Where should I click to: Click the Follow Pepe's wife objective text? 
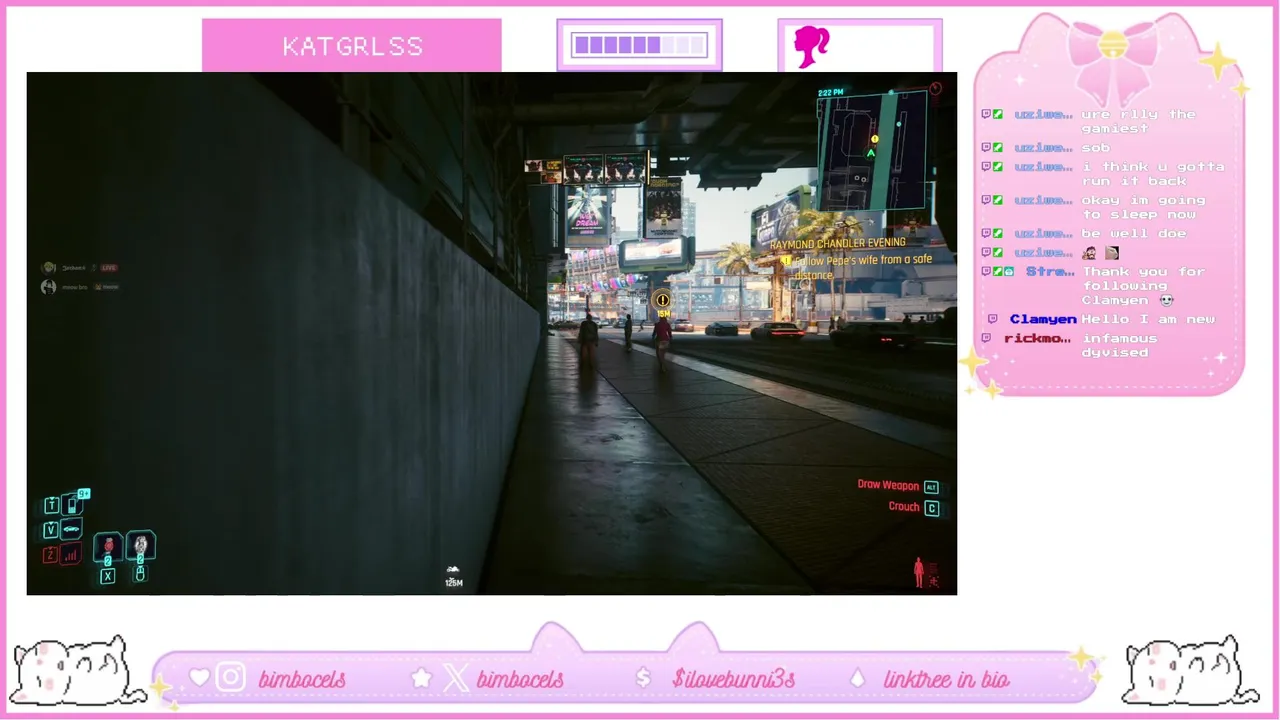coord(863,267)
